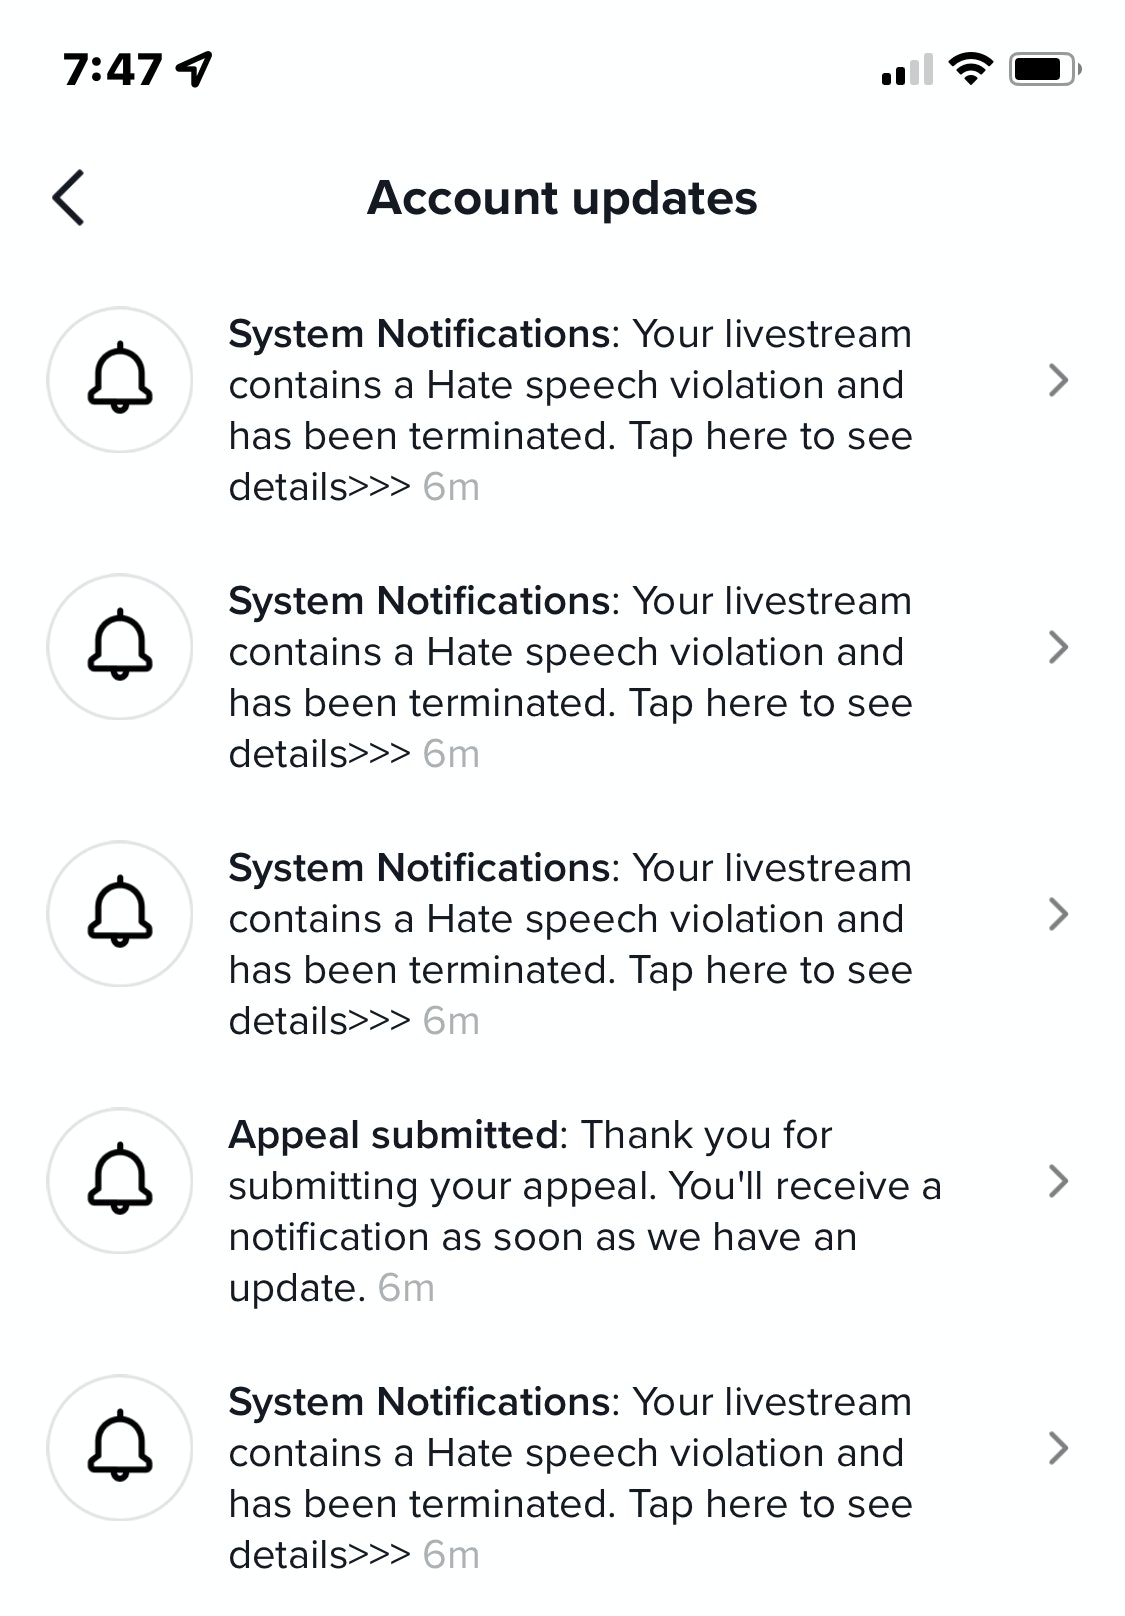
Task: Open Appeal submitted details via chevron
Action: click(x=1058, y=1181)
